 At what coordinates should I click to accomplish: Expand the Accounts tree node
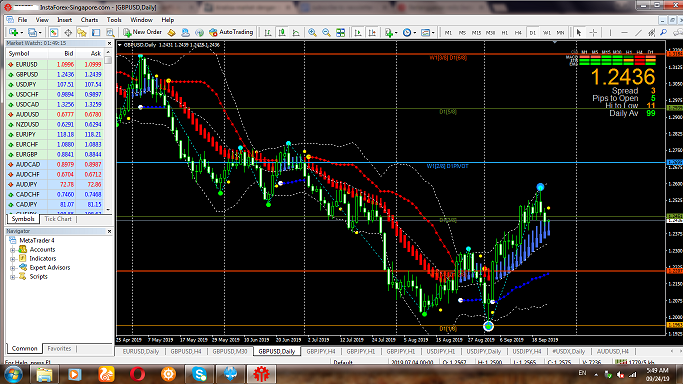point(13,250)
